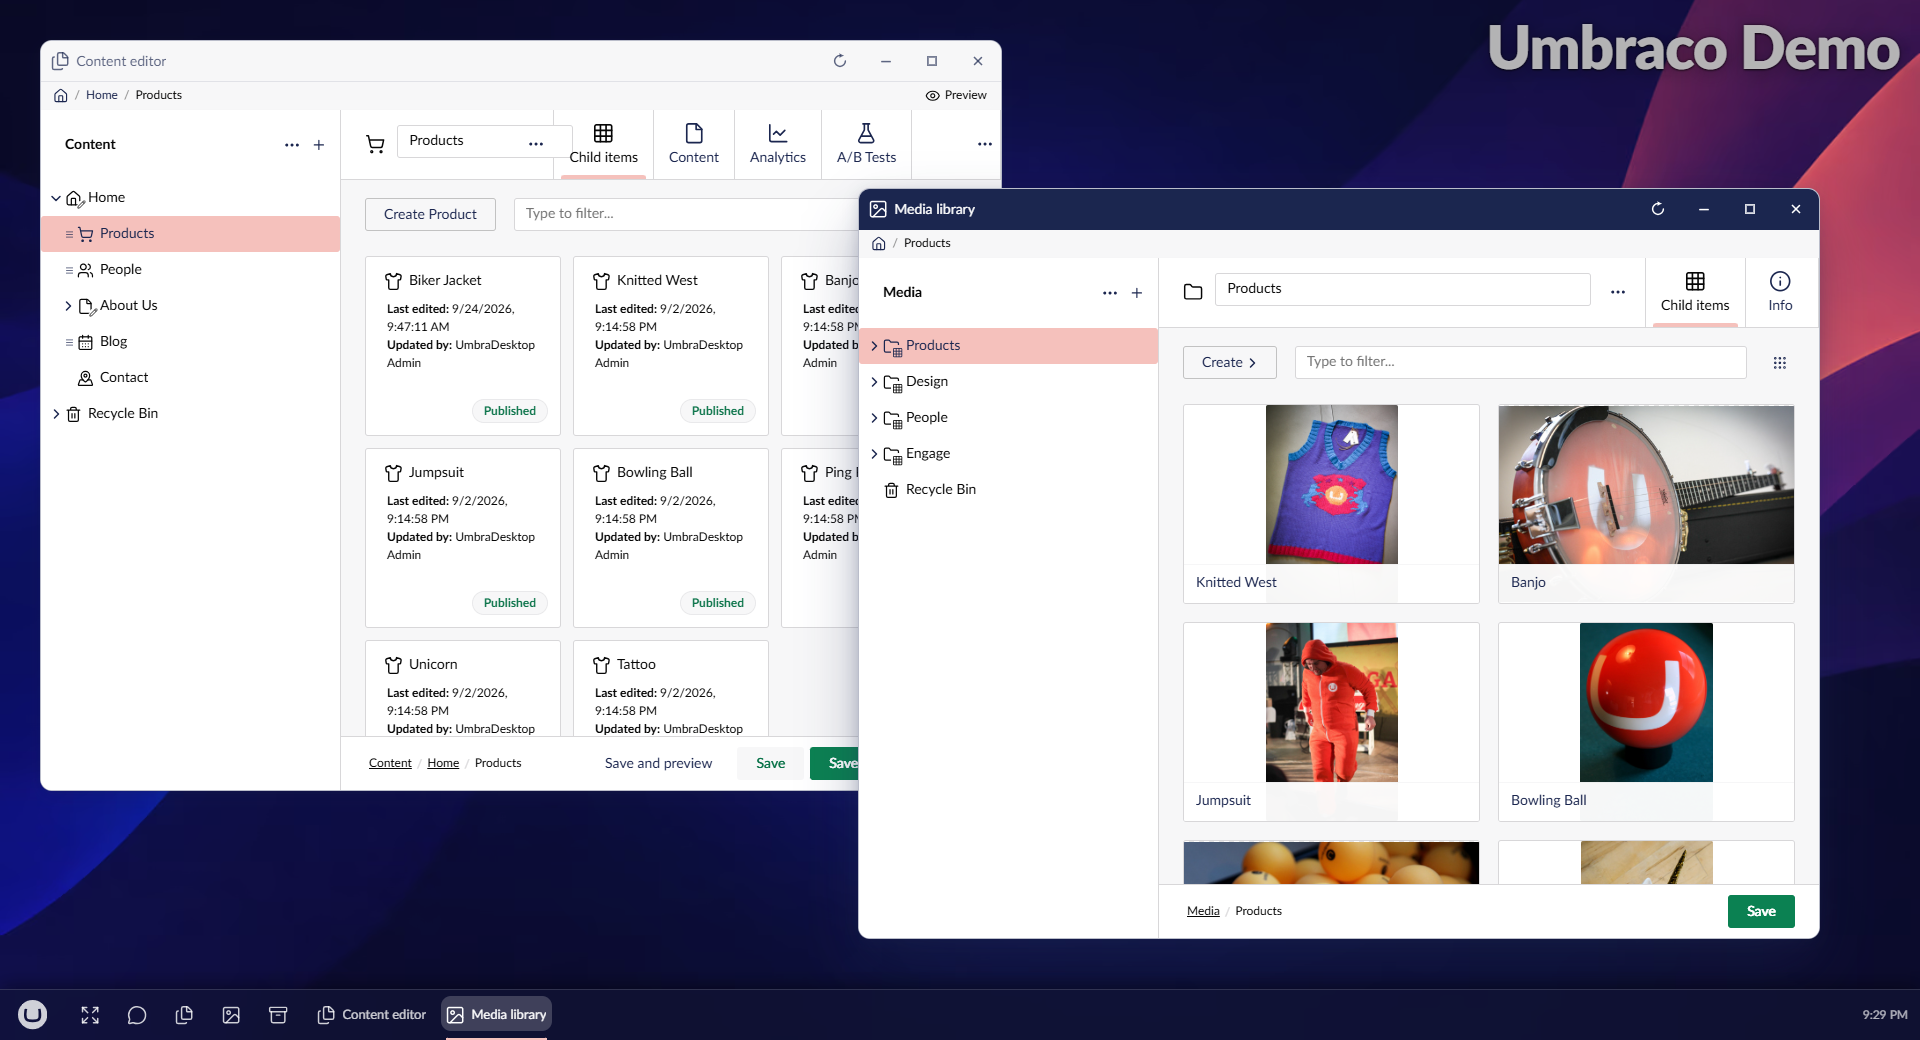Click Save and preview

click(658, 763)
